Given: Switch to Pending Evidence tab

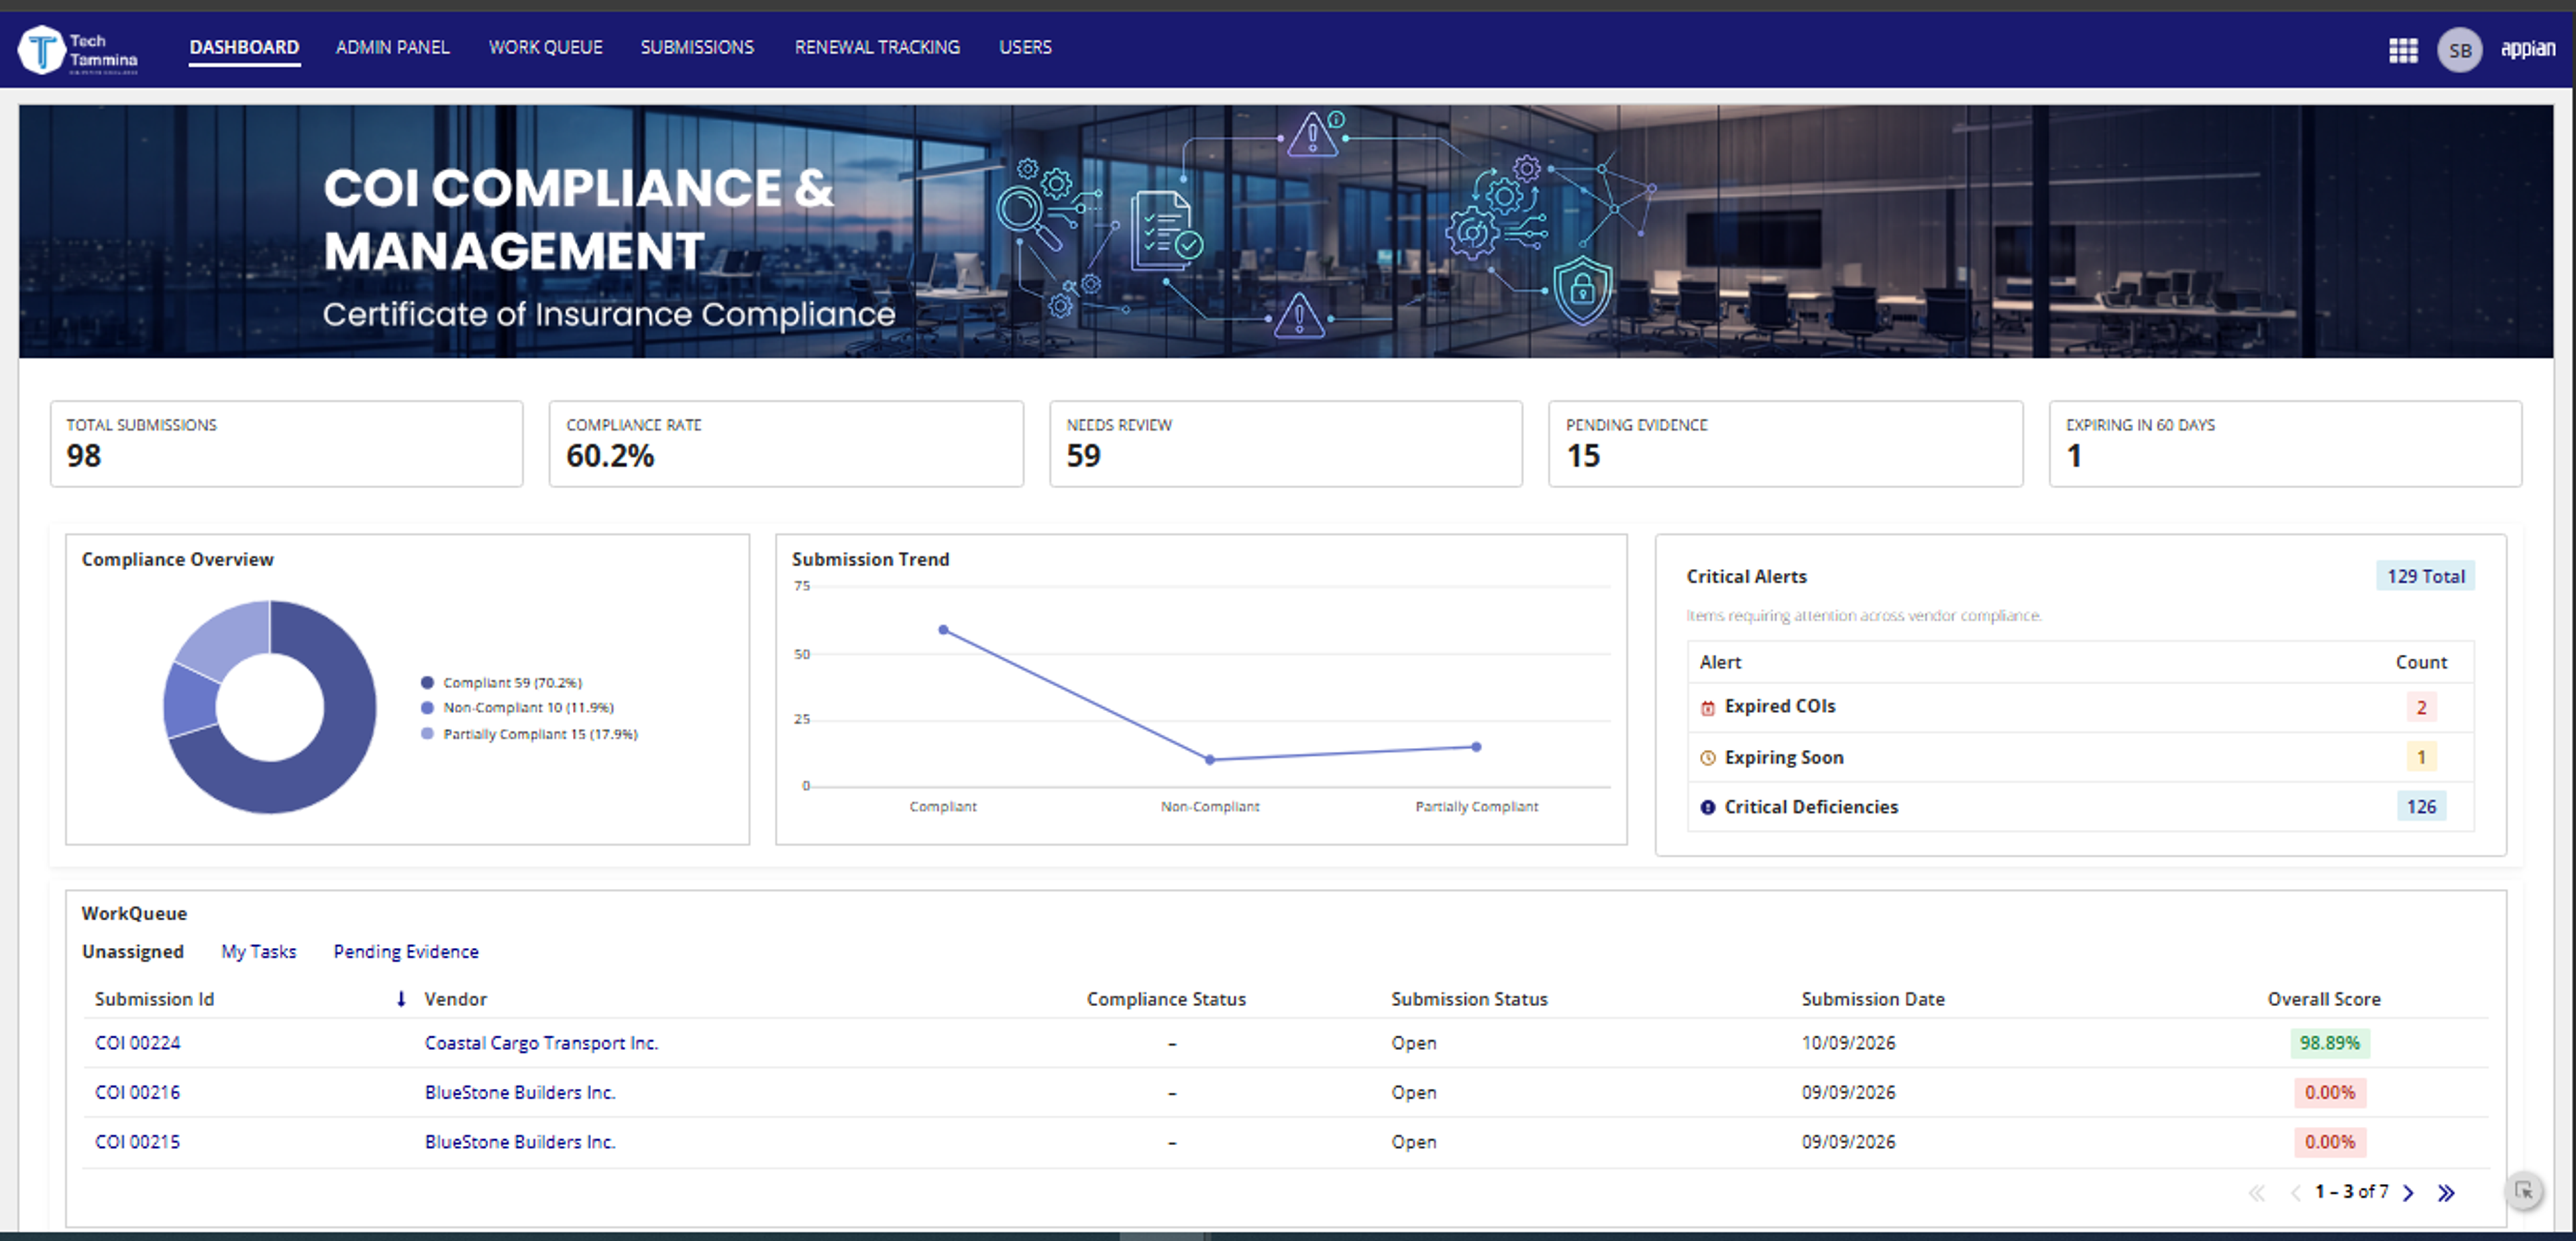Looking at the screenshot, I should [406, 952].
